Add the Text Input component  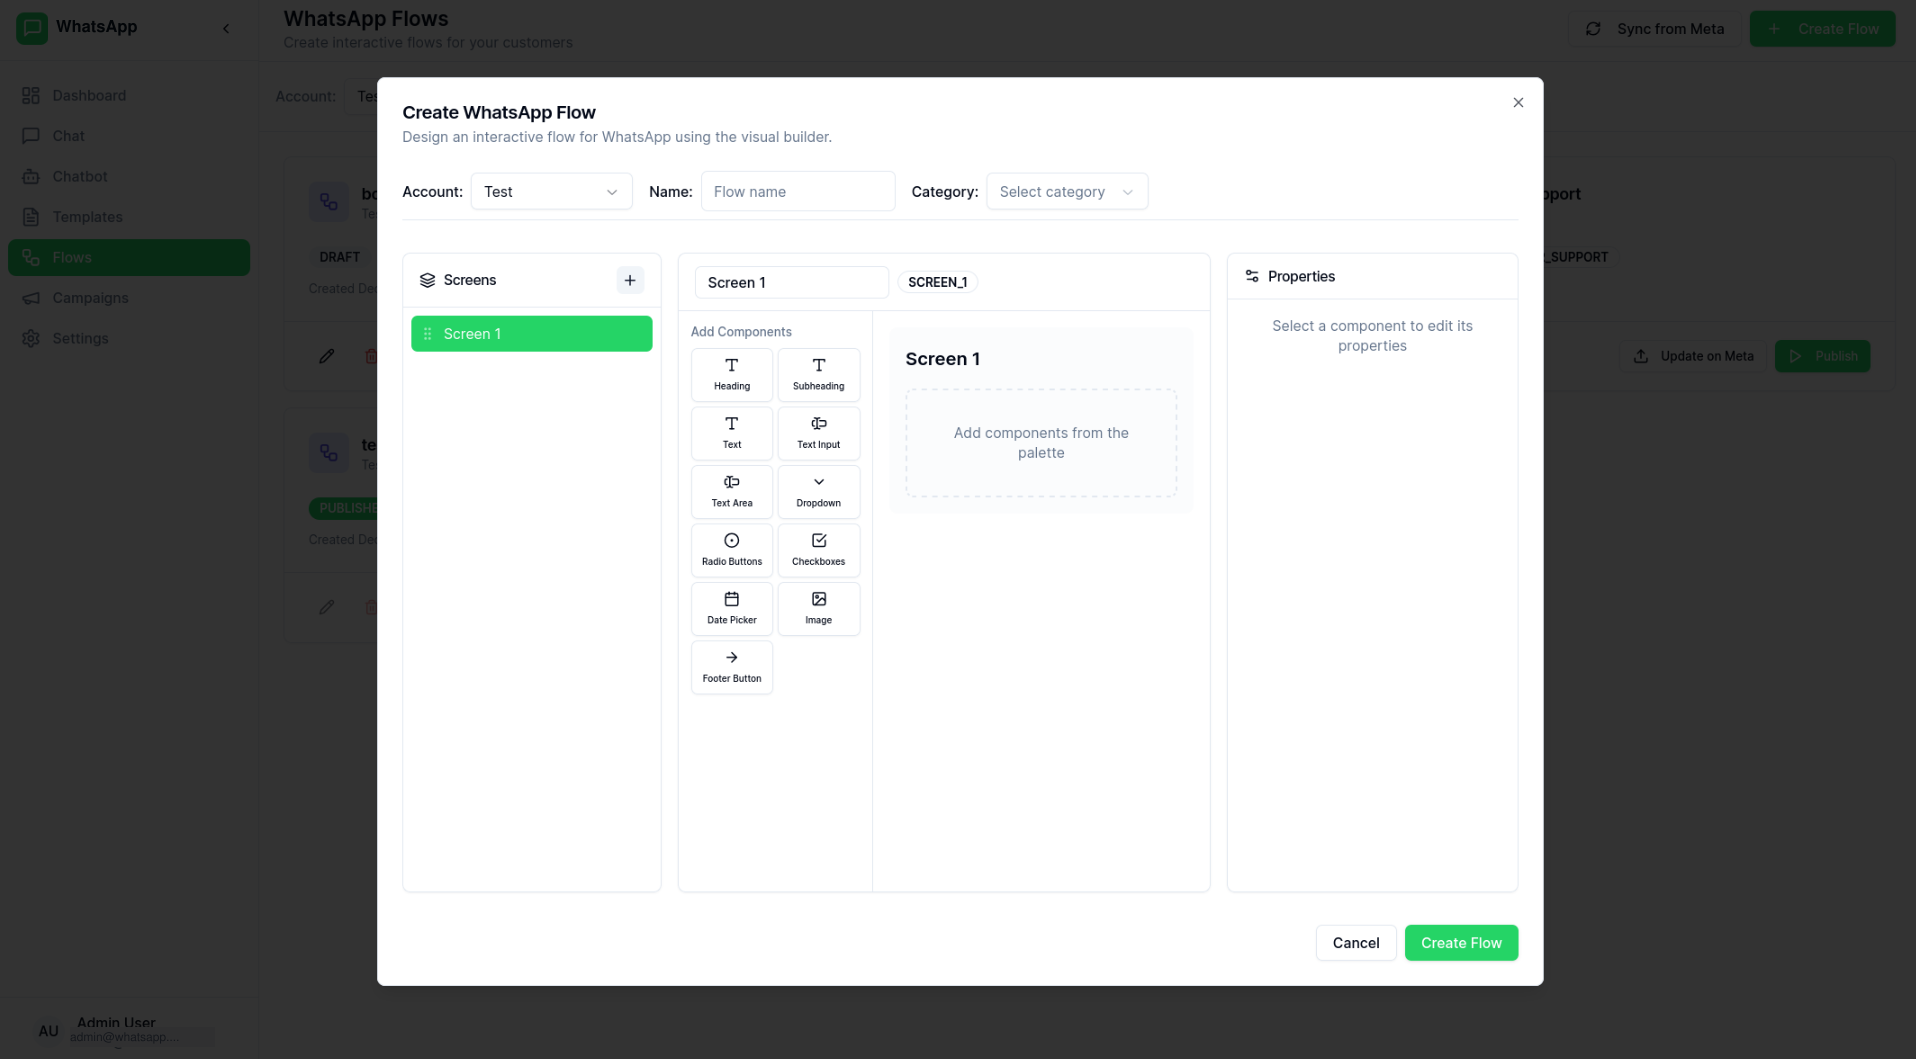tap(818, 433)
